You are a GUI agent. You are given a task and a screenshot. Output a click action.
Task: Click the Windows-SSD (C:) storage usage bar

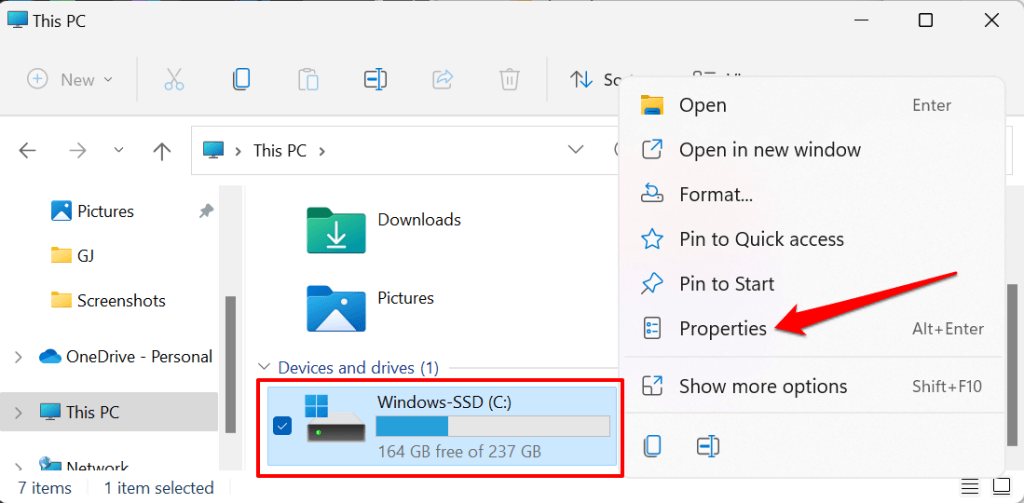pyautogui.click(x=493, y=427)
